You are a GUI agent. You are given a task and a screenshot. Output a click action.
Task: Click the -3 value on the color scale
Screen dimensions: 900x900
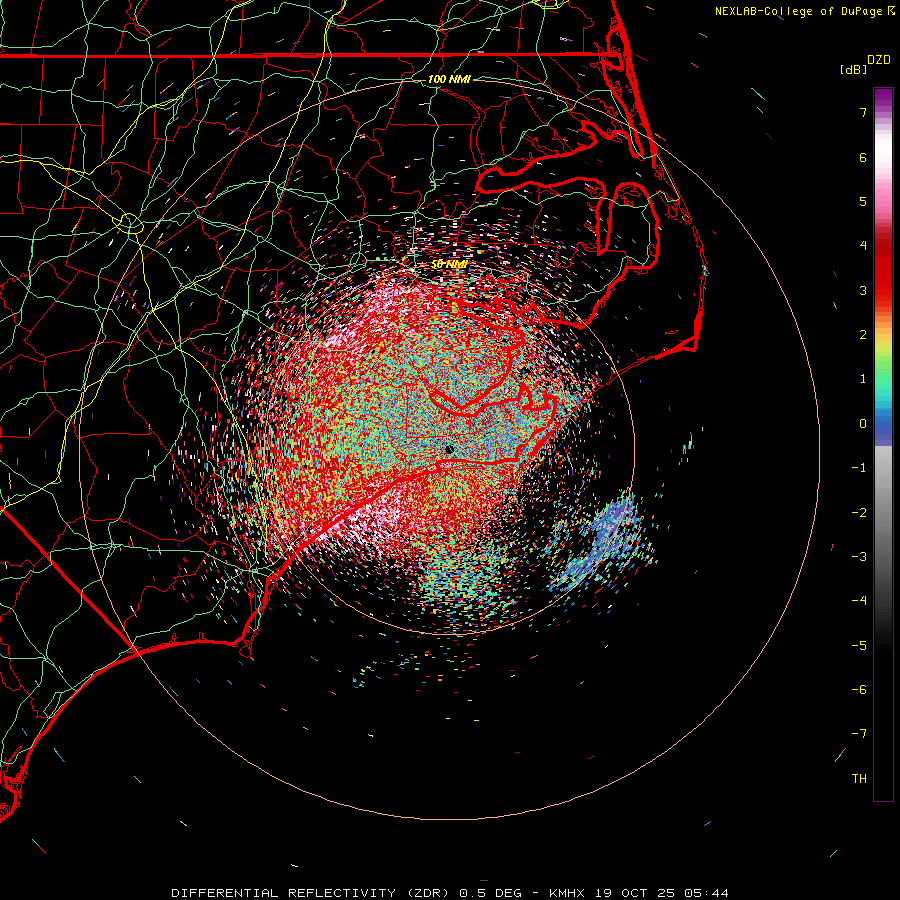(859, 557)
